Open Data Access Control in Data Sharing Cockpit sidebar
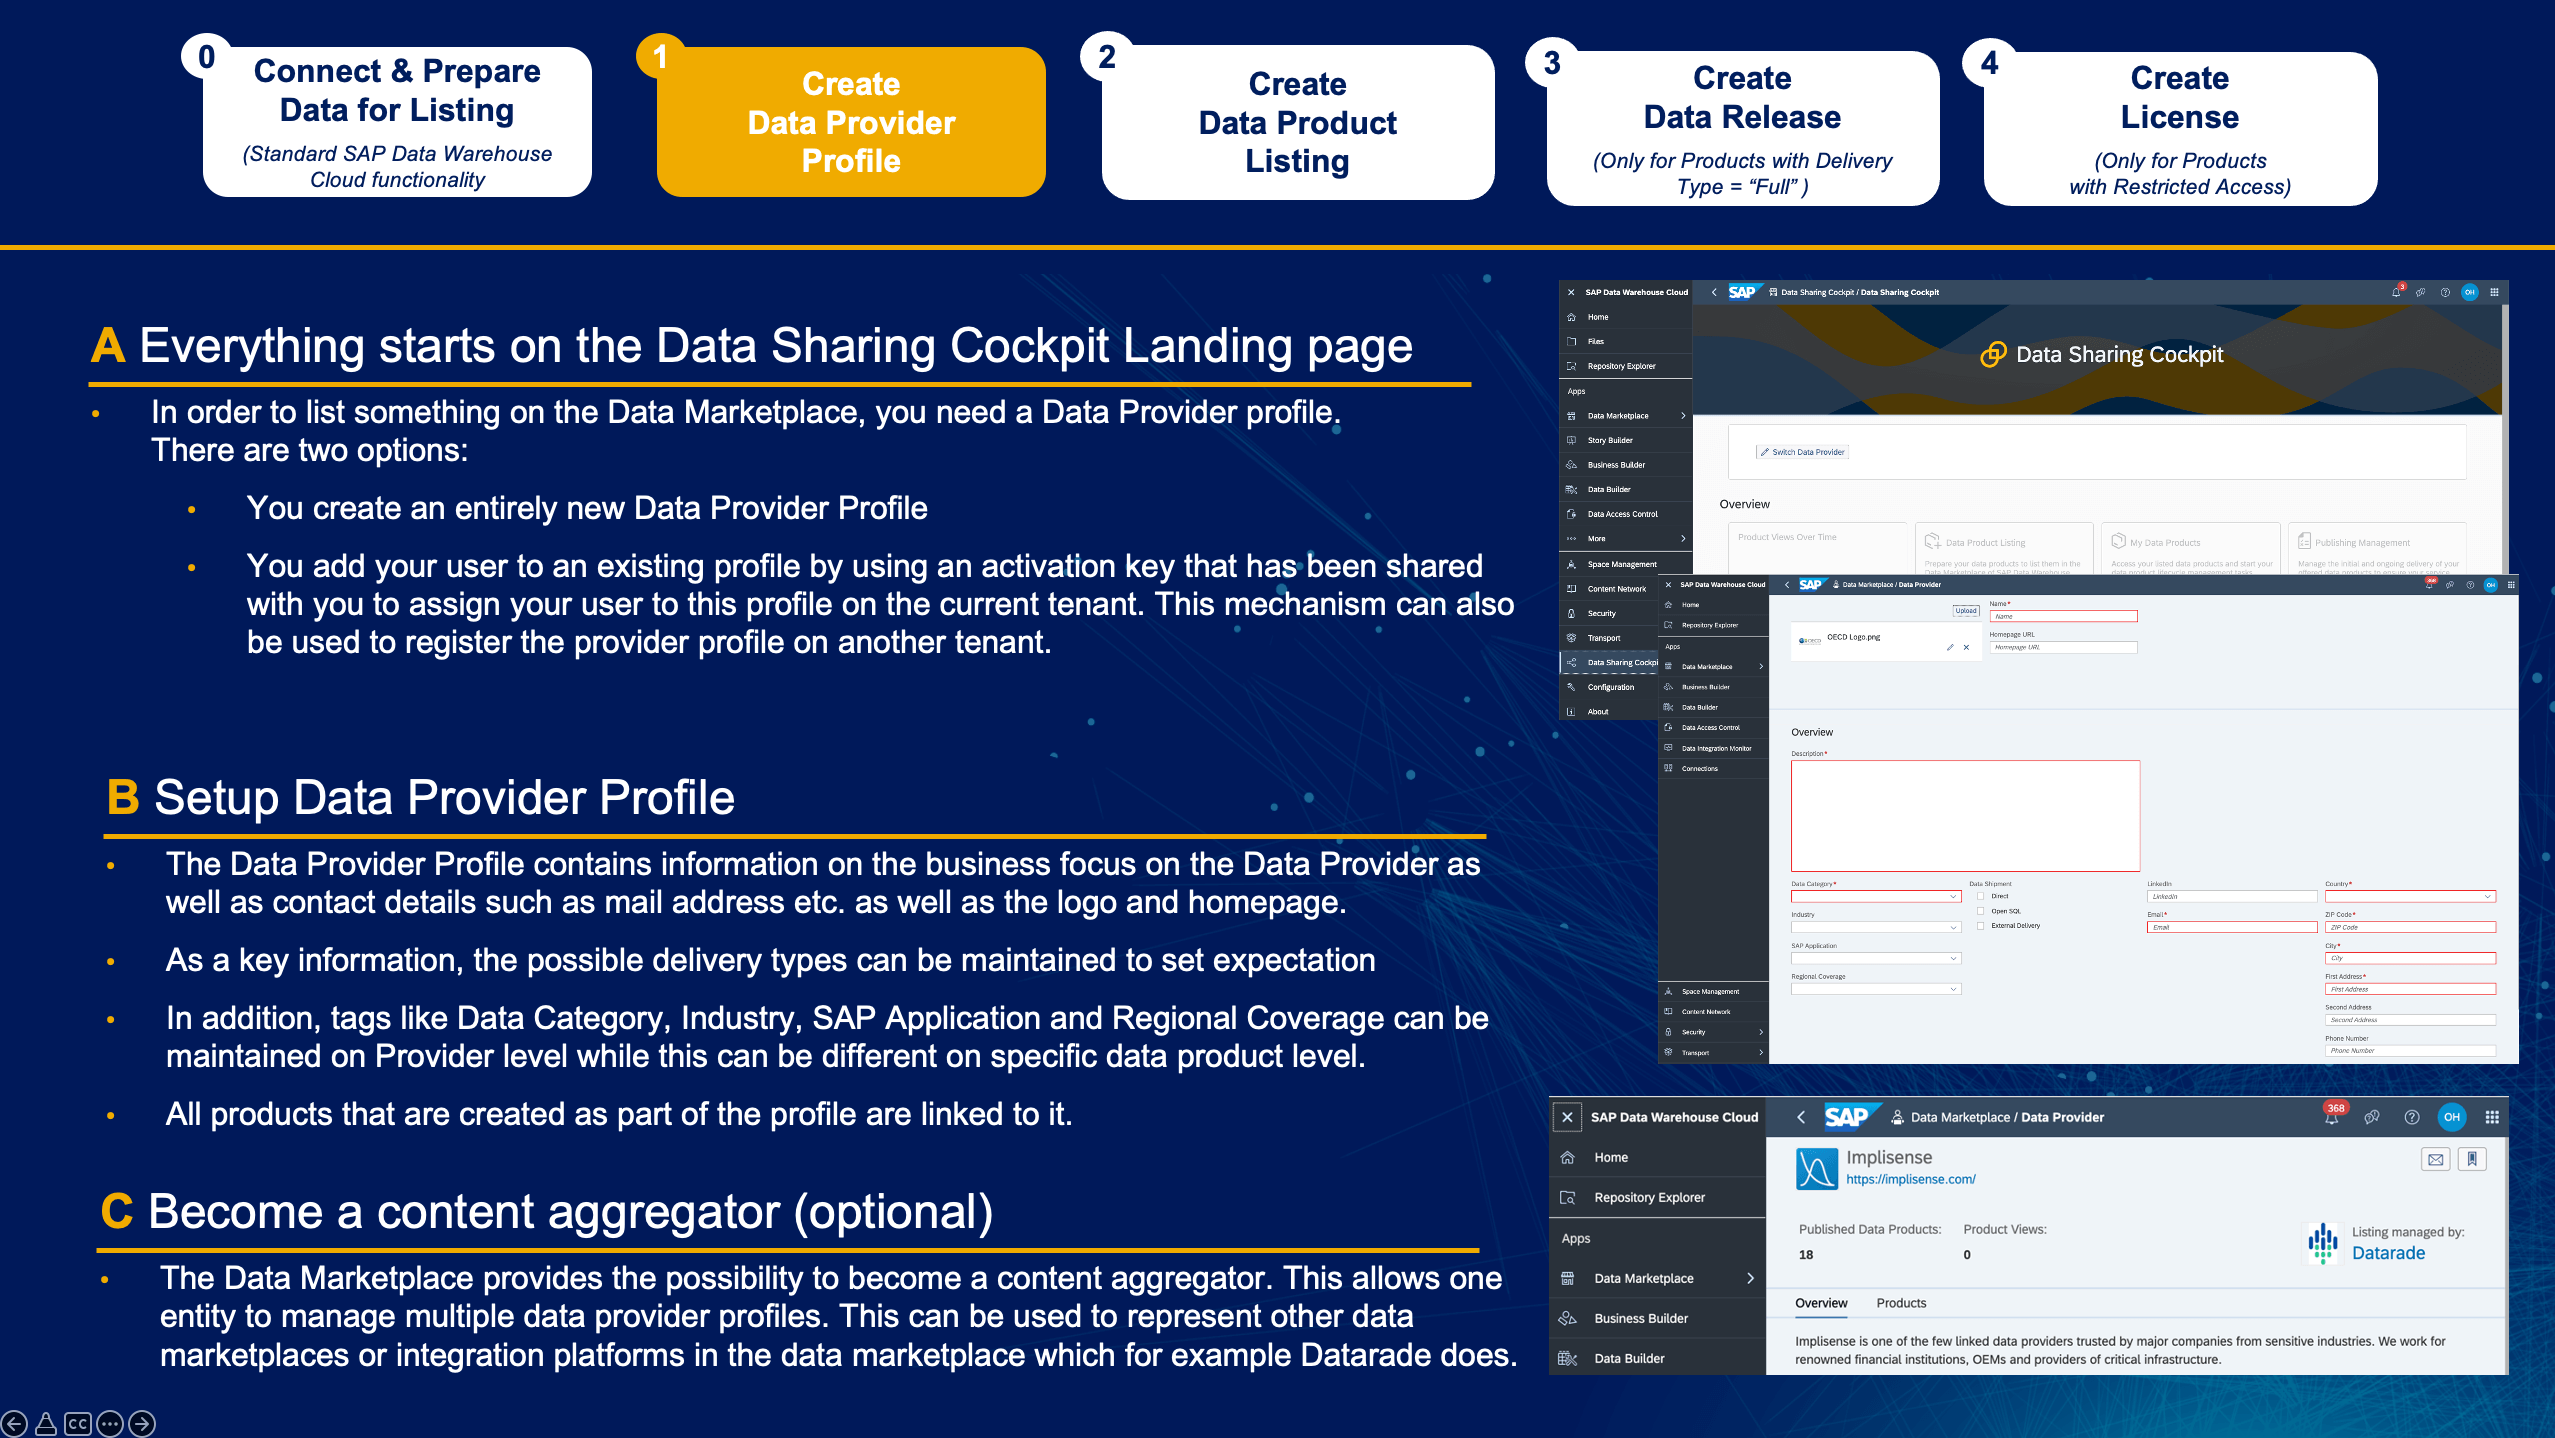 1625,514
